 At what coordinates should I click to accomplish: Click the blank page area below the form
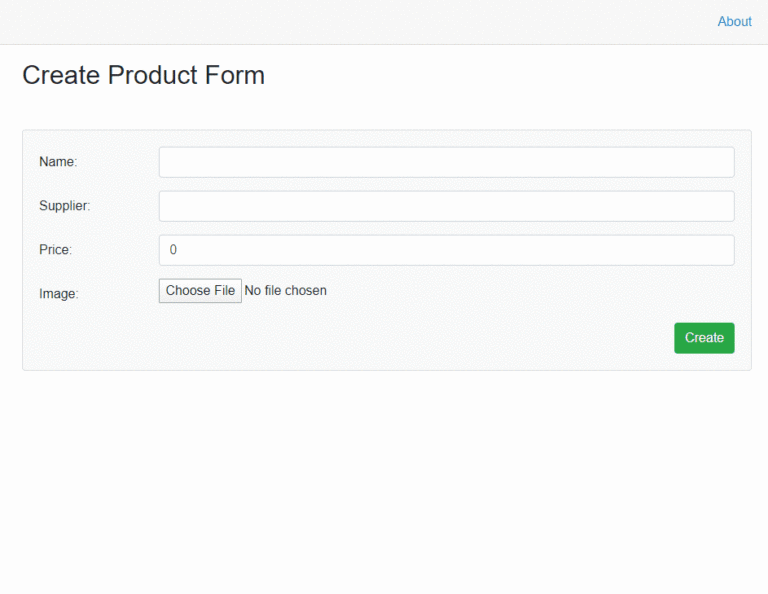tap(384, 480)
